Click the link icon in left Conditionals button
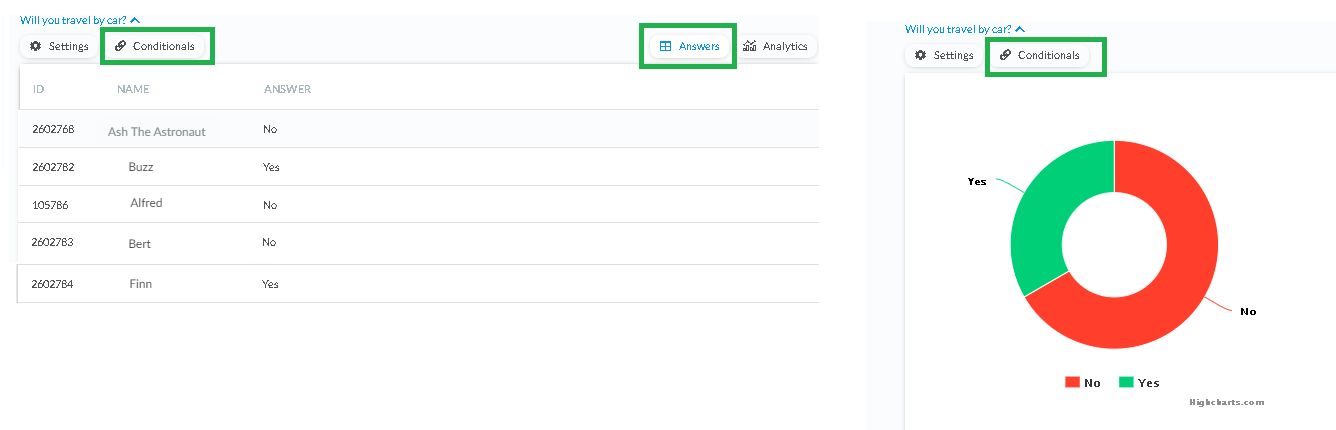 (x=120, y=46)
